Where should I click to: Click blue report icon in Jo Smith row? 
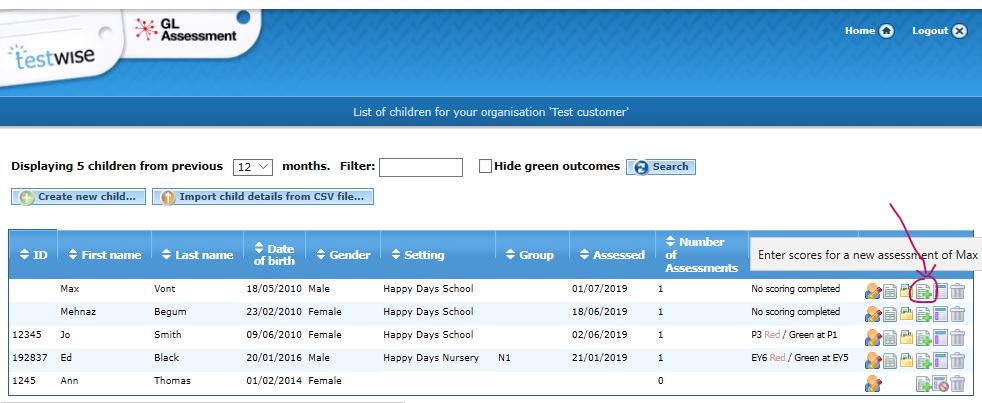[941, 337]
